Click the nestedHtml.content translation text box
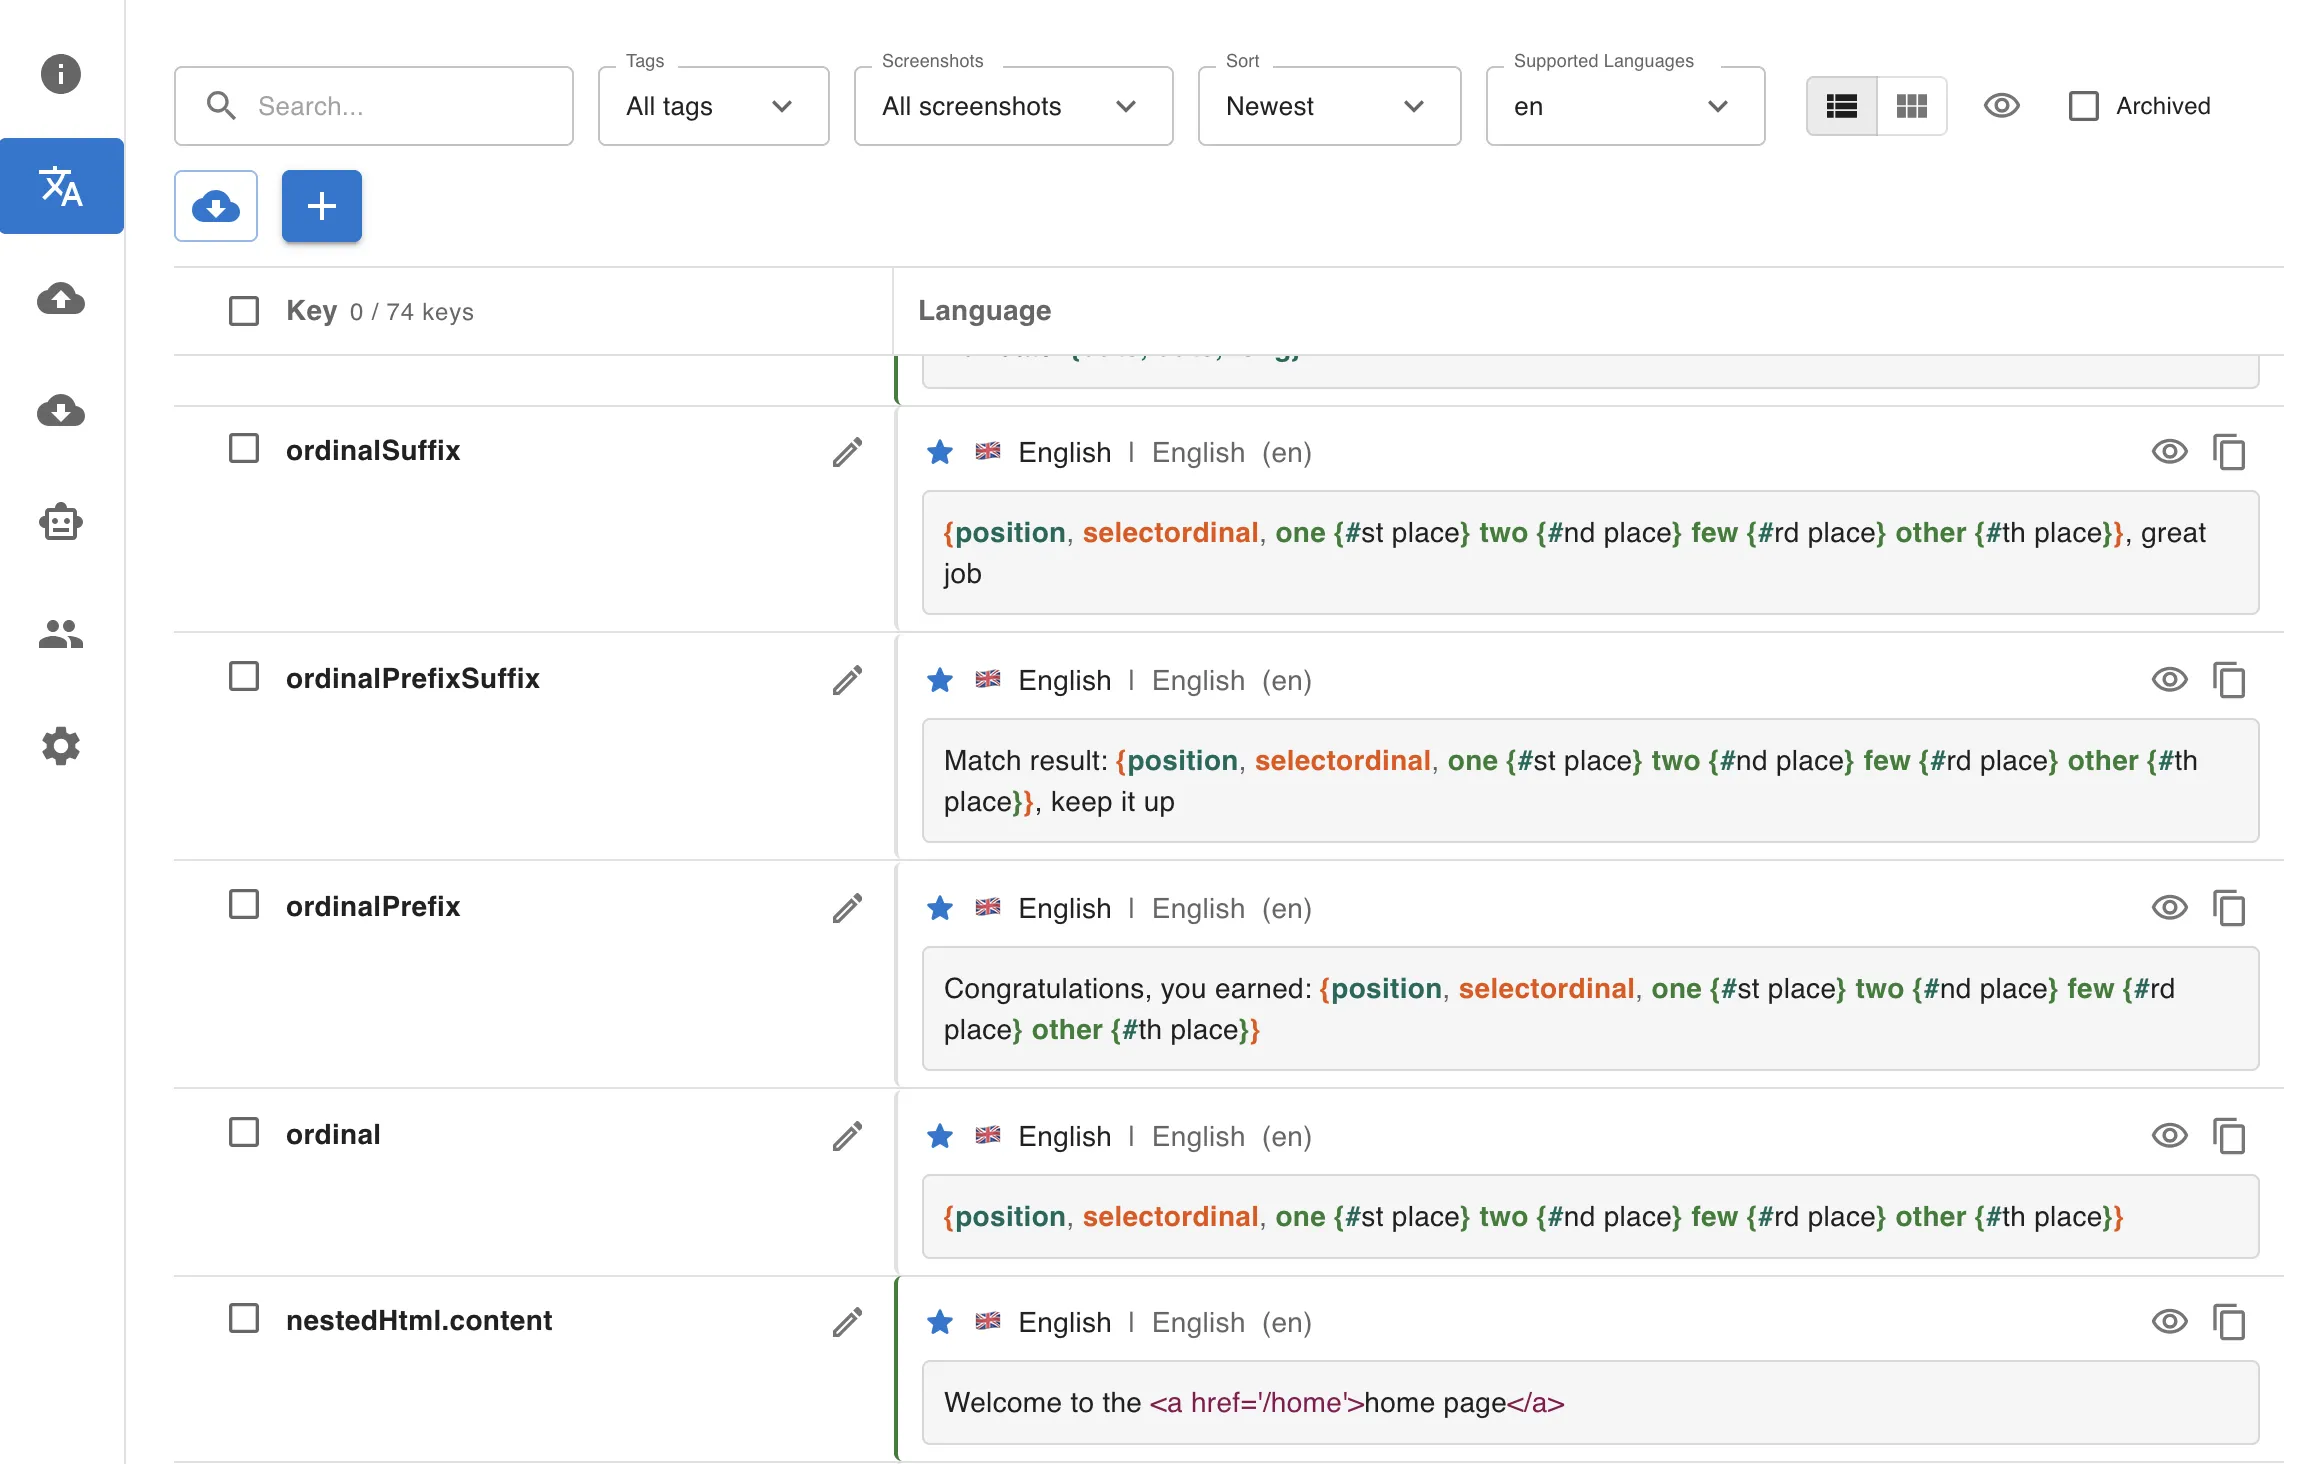2312x1464 pixels. [1591, 1403]
